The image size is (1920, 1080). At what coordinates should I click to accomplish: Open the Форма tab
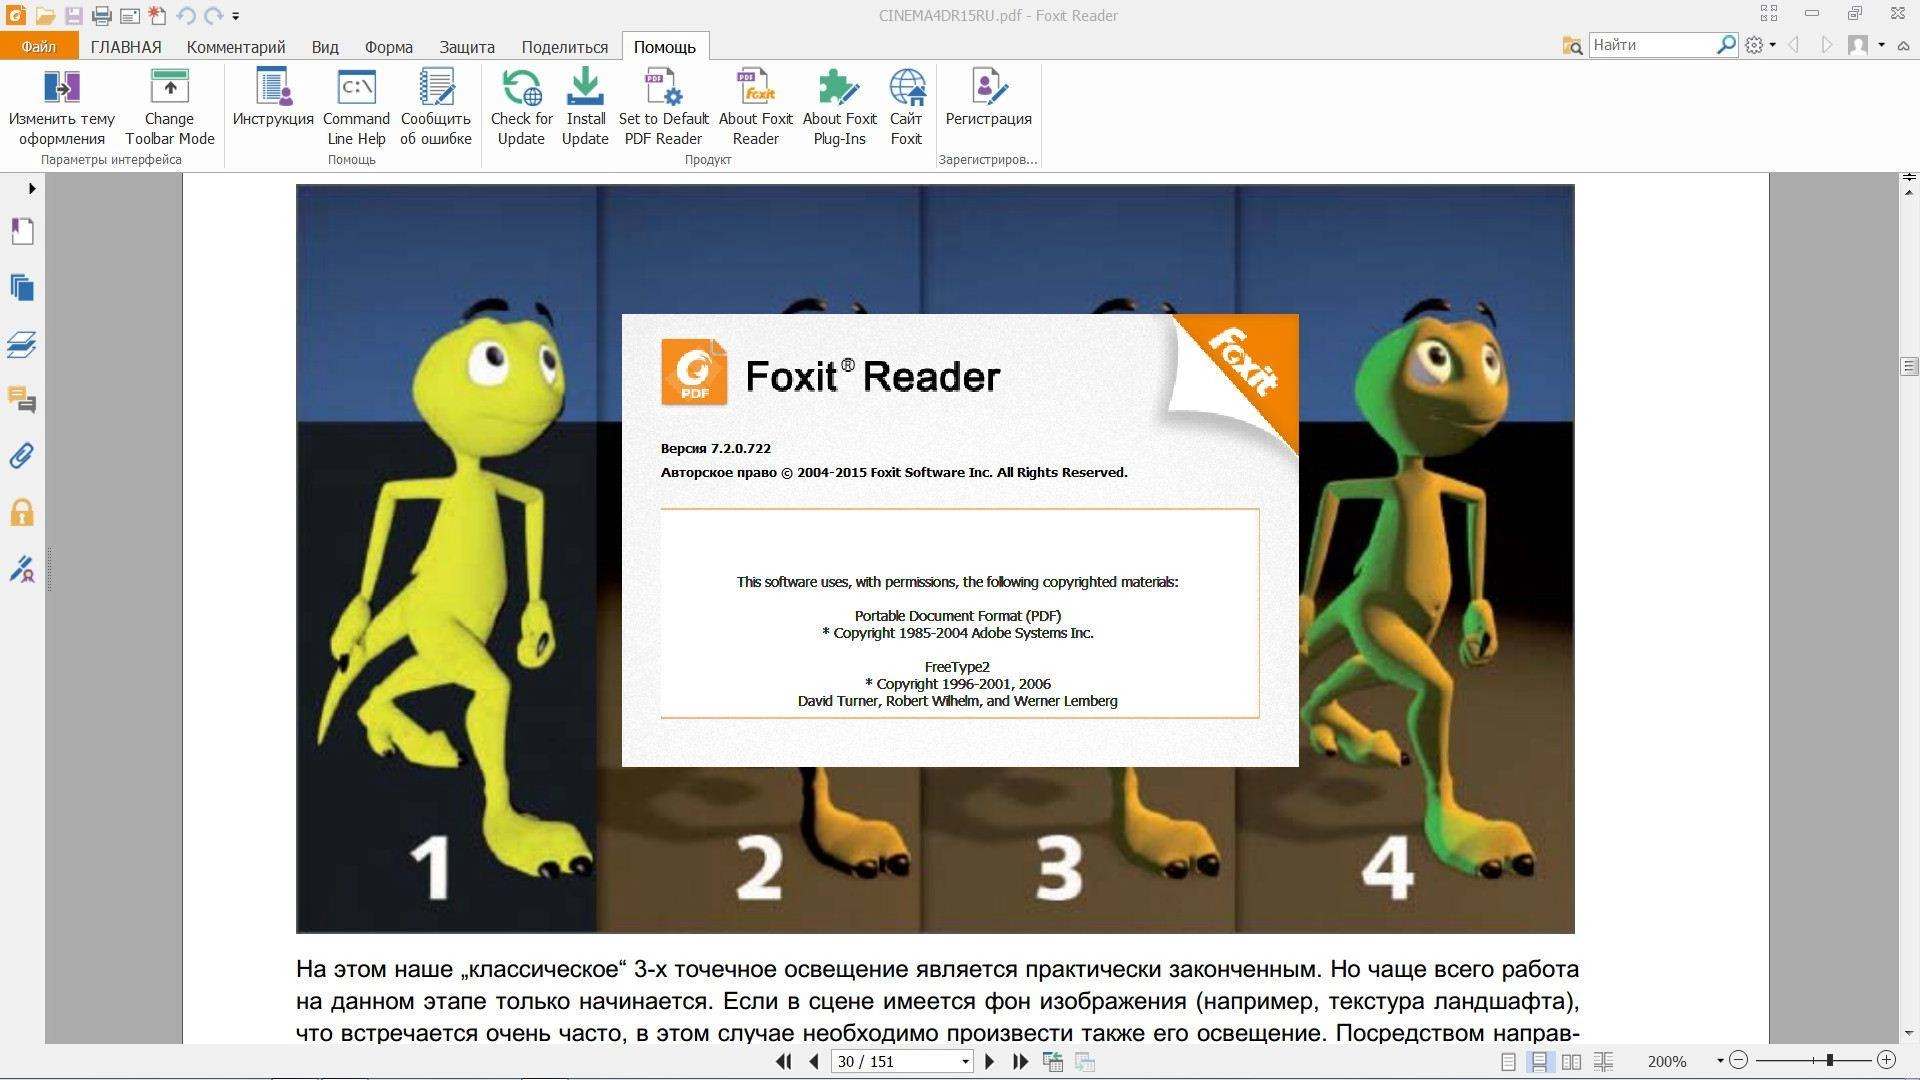[389, 47]
